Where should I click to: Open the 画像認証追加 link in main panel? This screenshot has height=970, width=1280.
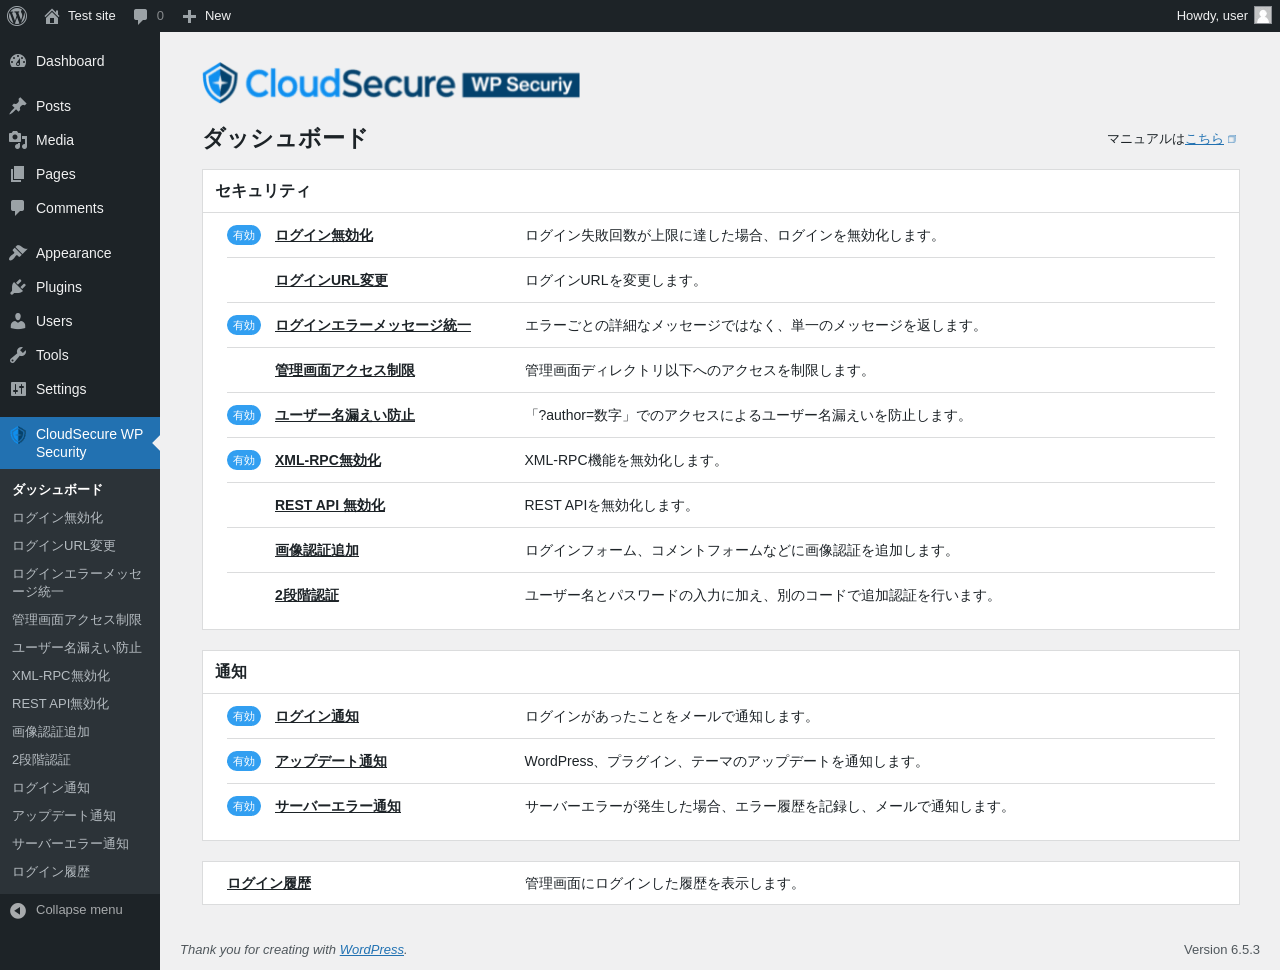pos(317,550)
